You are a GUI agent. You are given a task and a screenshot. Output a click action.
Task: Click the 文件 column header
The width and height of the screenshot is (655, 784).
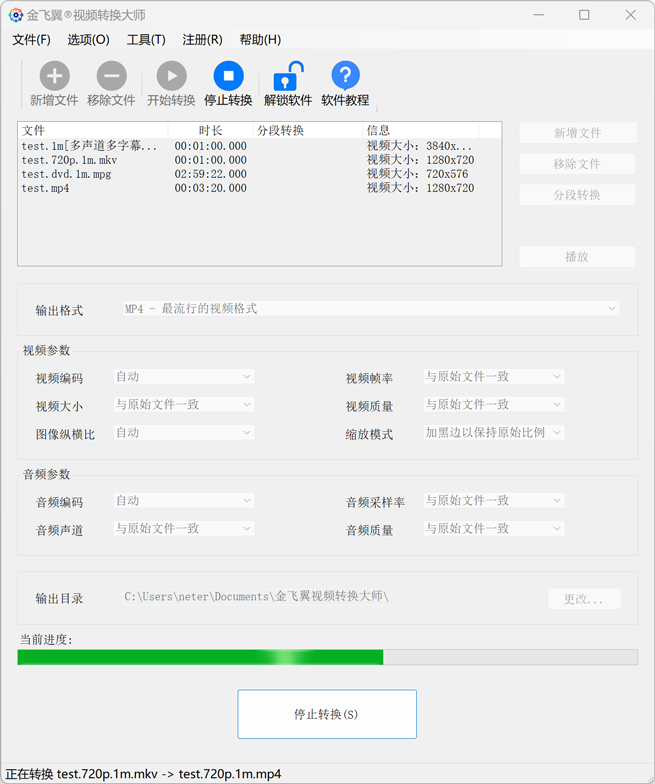tap(93, 130)
